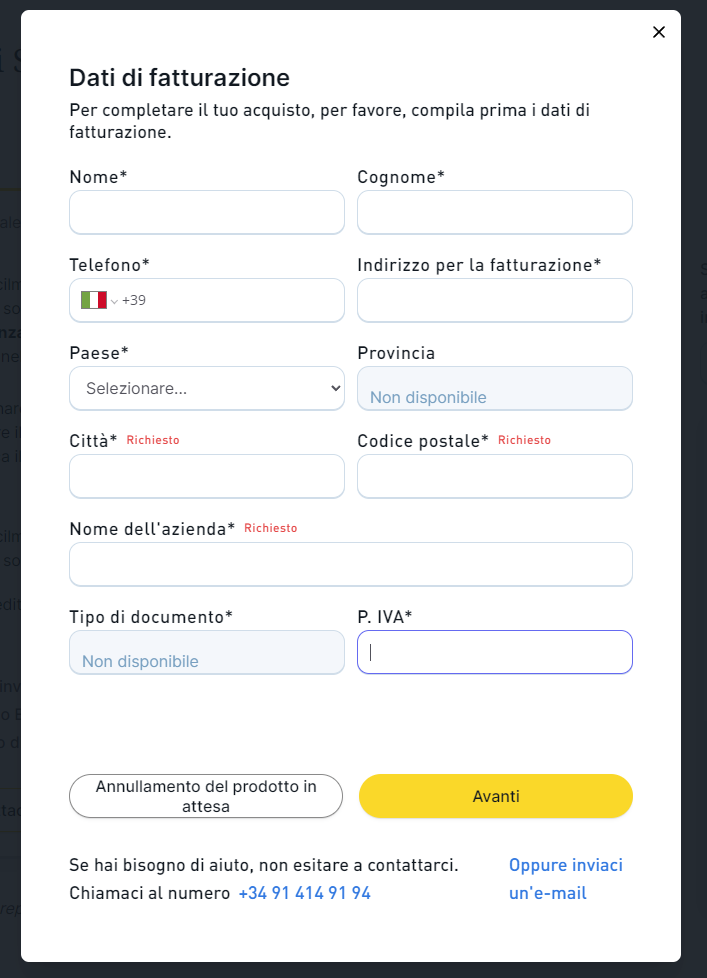Viewport: 707px width, 978px height.
Task: Click the Cognome input field
Action: click(494, 212)
